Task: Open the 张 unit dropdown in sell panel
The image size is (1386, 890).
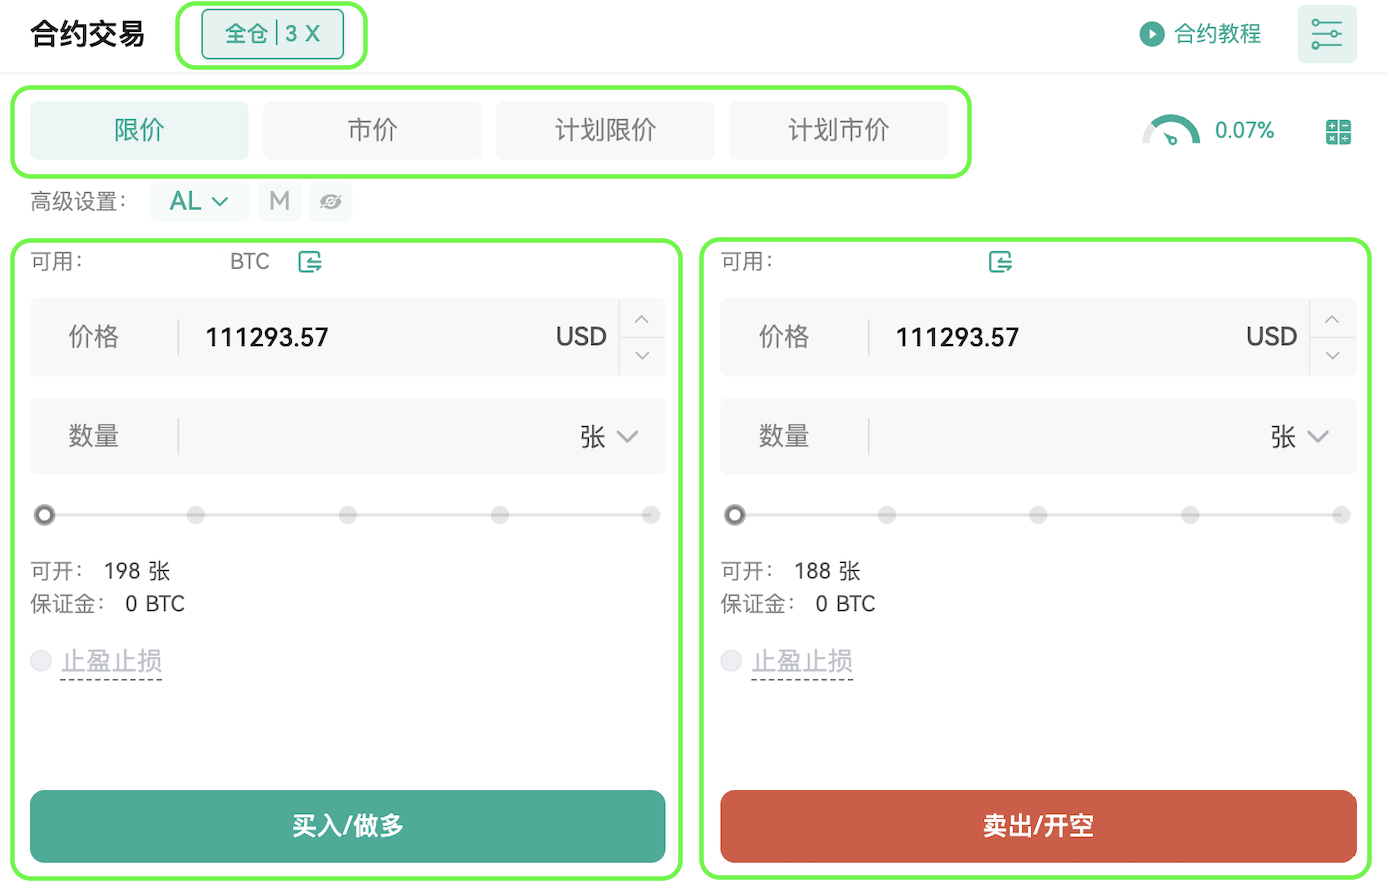Action: pos(1299,437)
